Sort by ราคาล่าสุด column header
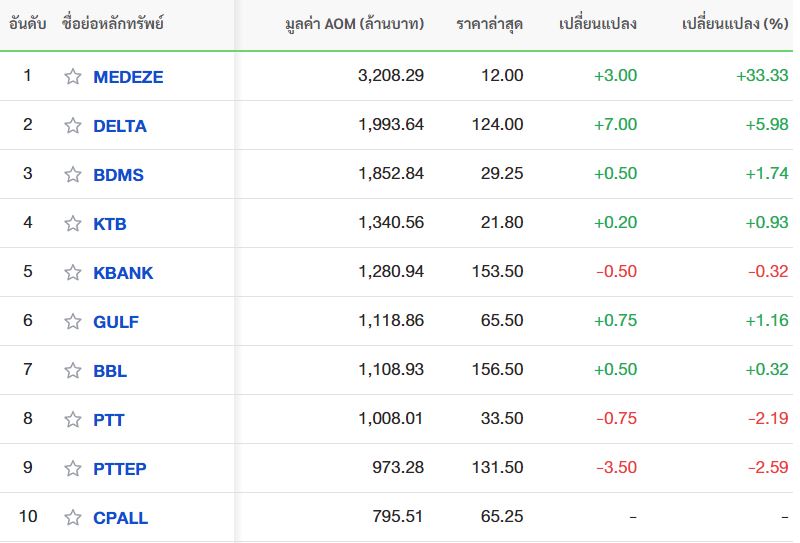 (x=489, y=24)
